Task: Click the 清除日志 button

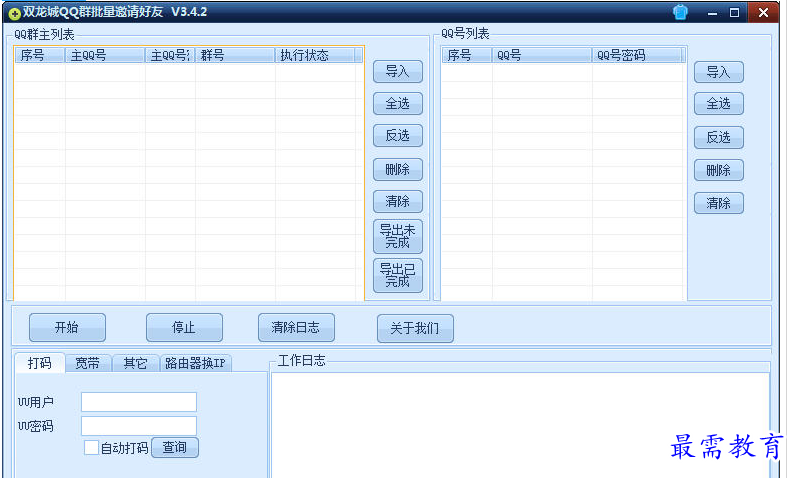Action: point(296,327)
